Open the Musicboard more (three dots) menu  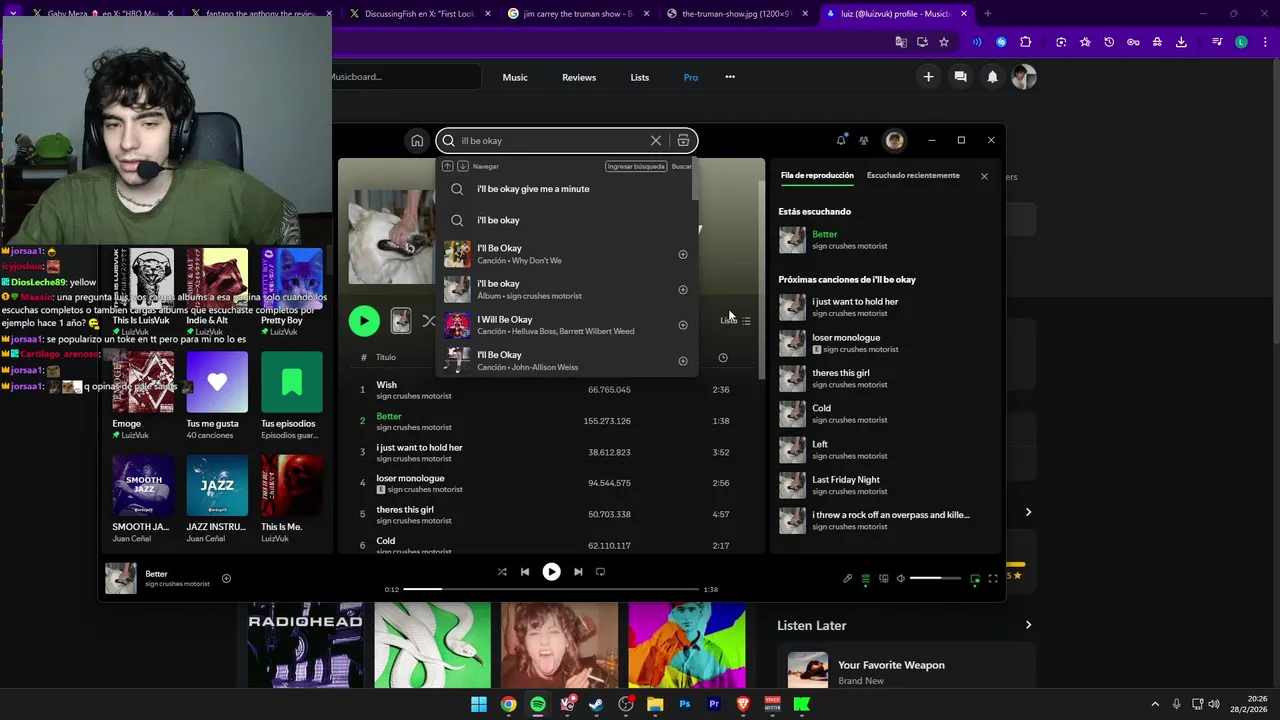[x=730, y=77]
